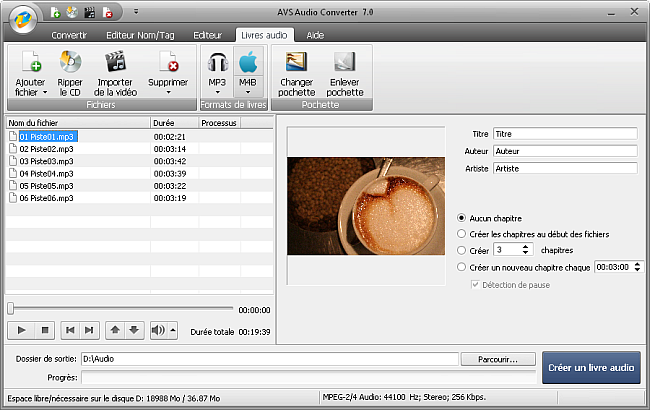Open the volume level popup arrow
Image resolution: width=650 pixels, height=410 pixels.
coord(173,330)
